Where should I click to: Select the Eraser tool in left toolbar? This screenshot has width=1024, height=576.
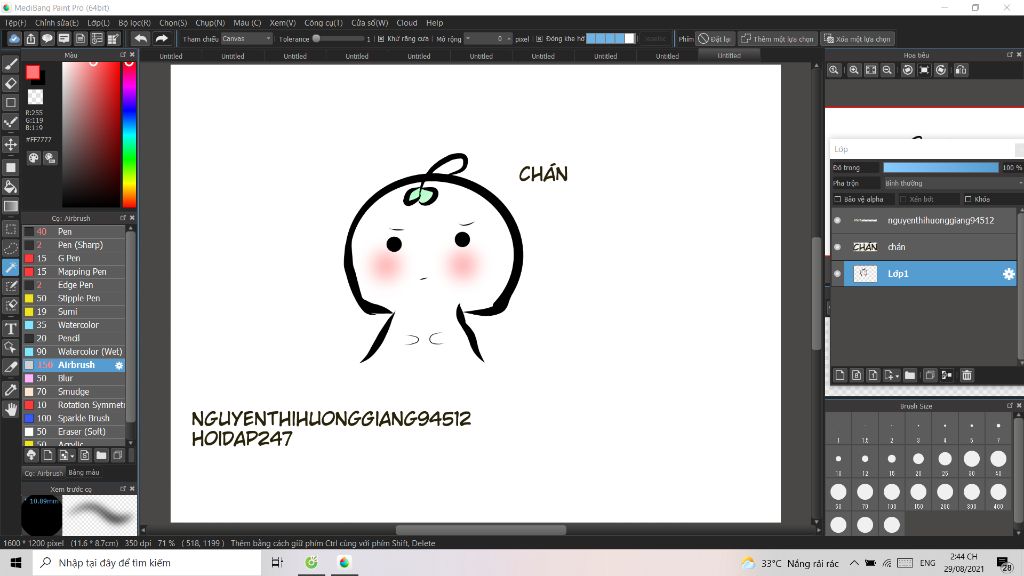10,84
